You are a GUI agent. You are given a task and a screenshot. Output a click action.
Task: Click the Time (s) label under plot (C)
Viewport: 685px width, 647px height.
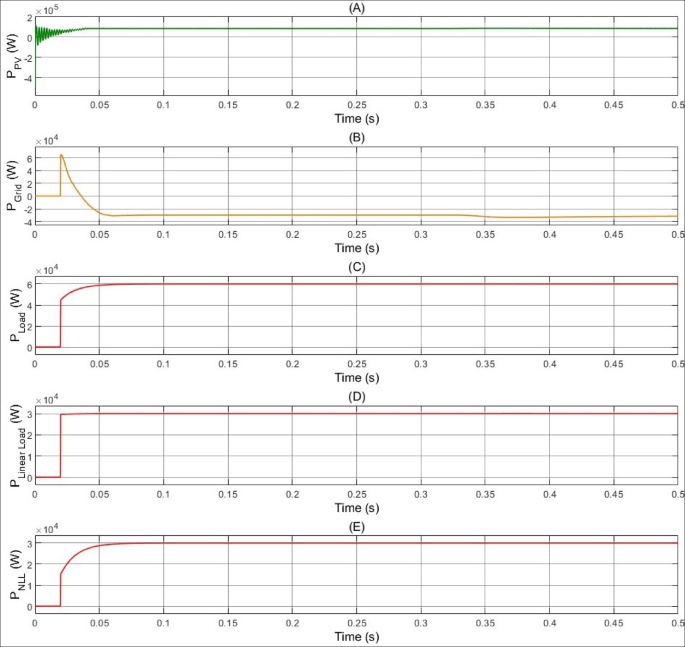[356, 377]
